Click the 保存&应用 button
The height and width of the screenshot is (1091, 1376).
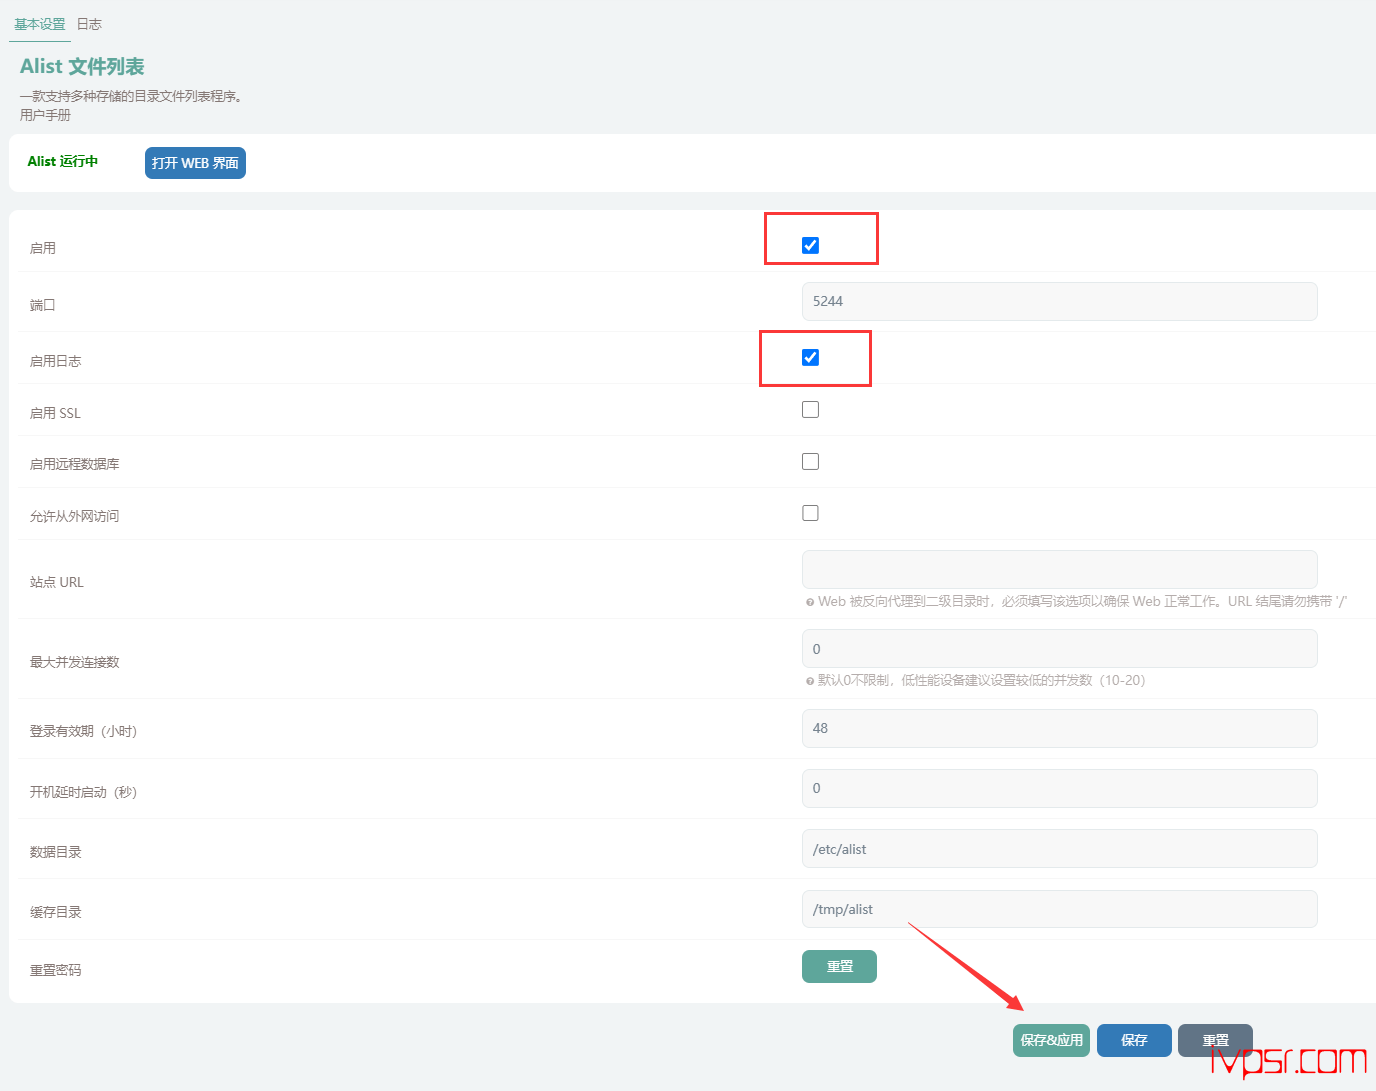click(x=1051, y=1040)
